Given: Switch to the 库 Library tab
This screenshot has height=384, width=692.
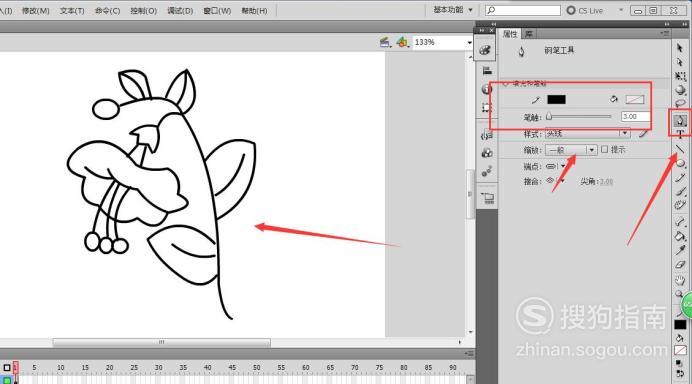Looking at the screenshot, I should (528, 34).
